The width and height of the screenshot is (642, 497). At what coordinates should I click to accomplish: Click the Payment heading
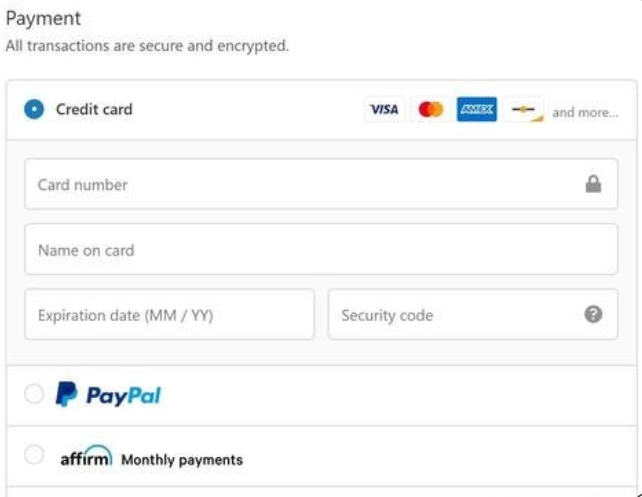click(x=43, y=19)
